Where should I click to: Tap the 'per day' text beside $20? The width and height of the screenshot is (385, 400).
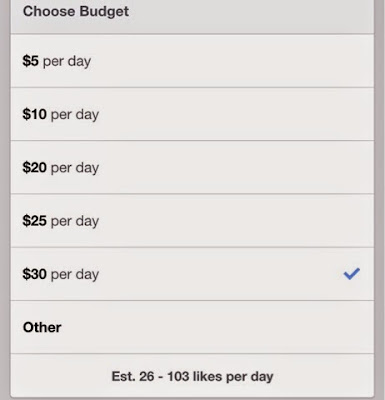[75, 169]
